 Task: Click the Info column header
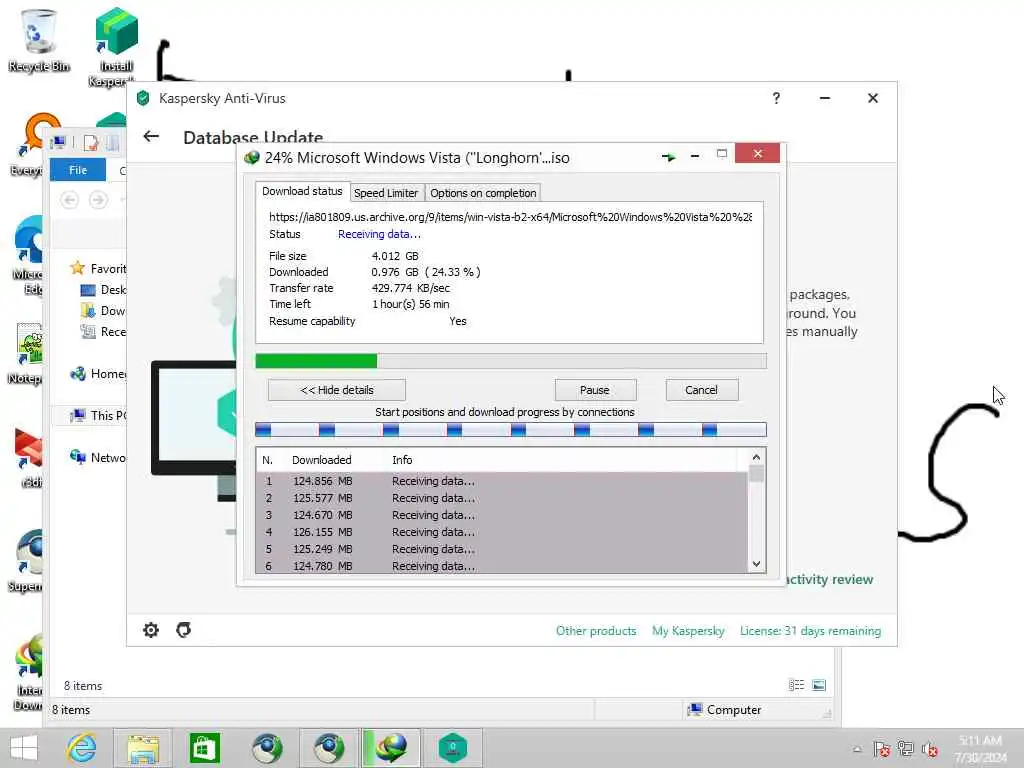tap(402, 460)
